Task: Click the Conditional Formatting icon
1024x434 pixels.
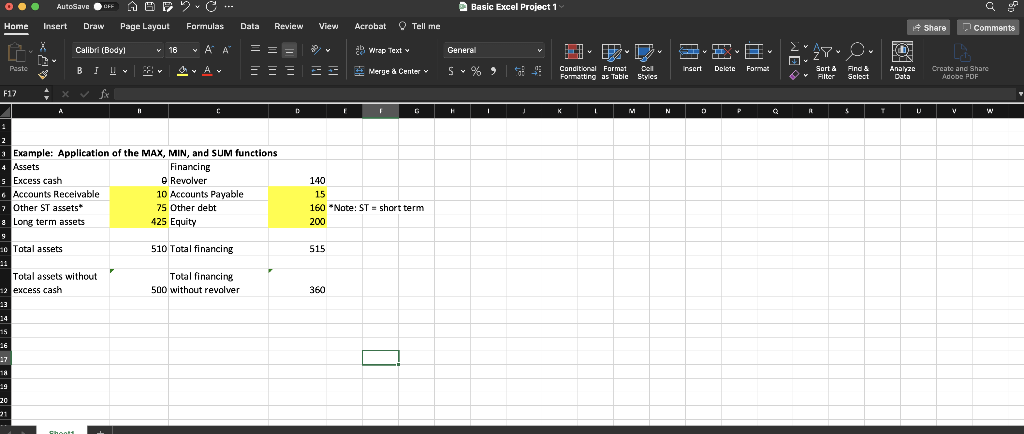Action: (574, 51)
